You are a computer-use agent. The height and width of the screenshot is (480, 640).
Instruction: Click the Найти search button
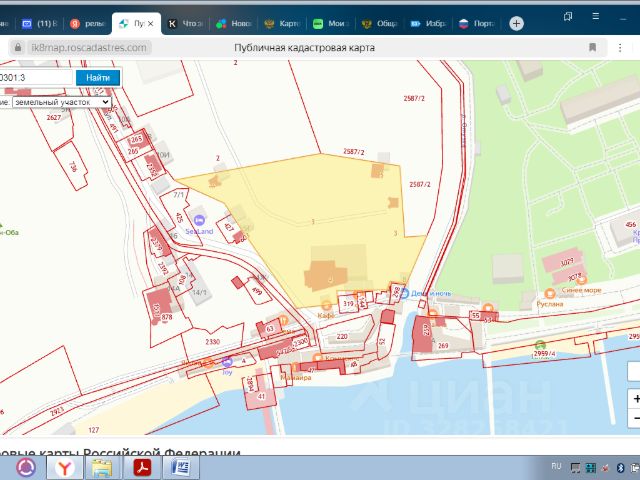[98, 78]
